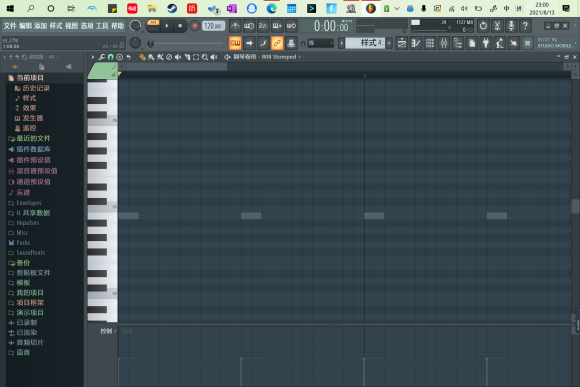Open the Channel rack view button
This screenshot has height=387, width=580.
430,43
